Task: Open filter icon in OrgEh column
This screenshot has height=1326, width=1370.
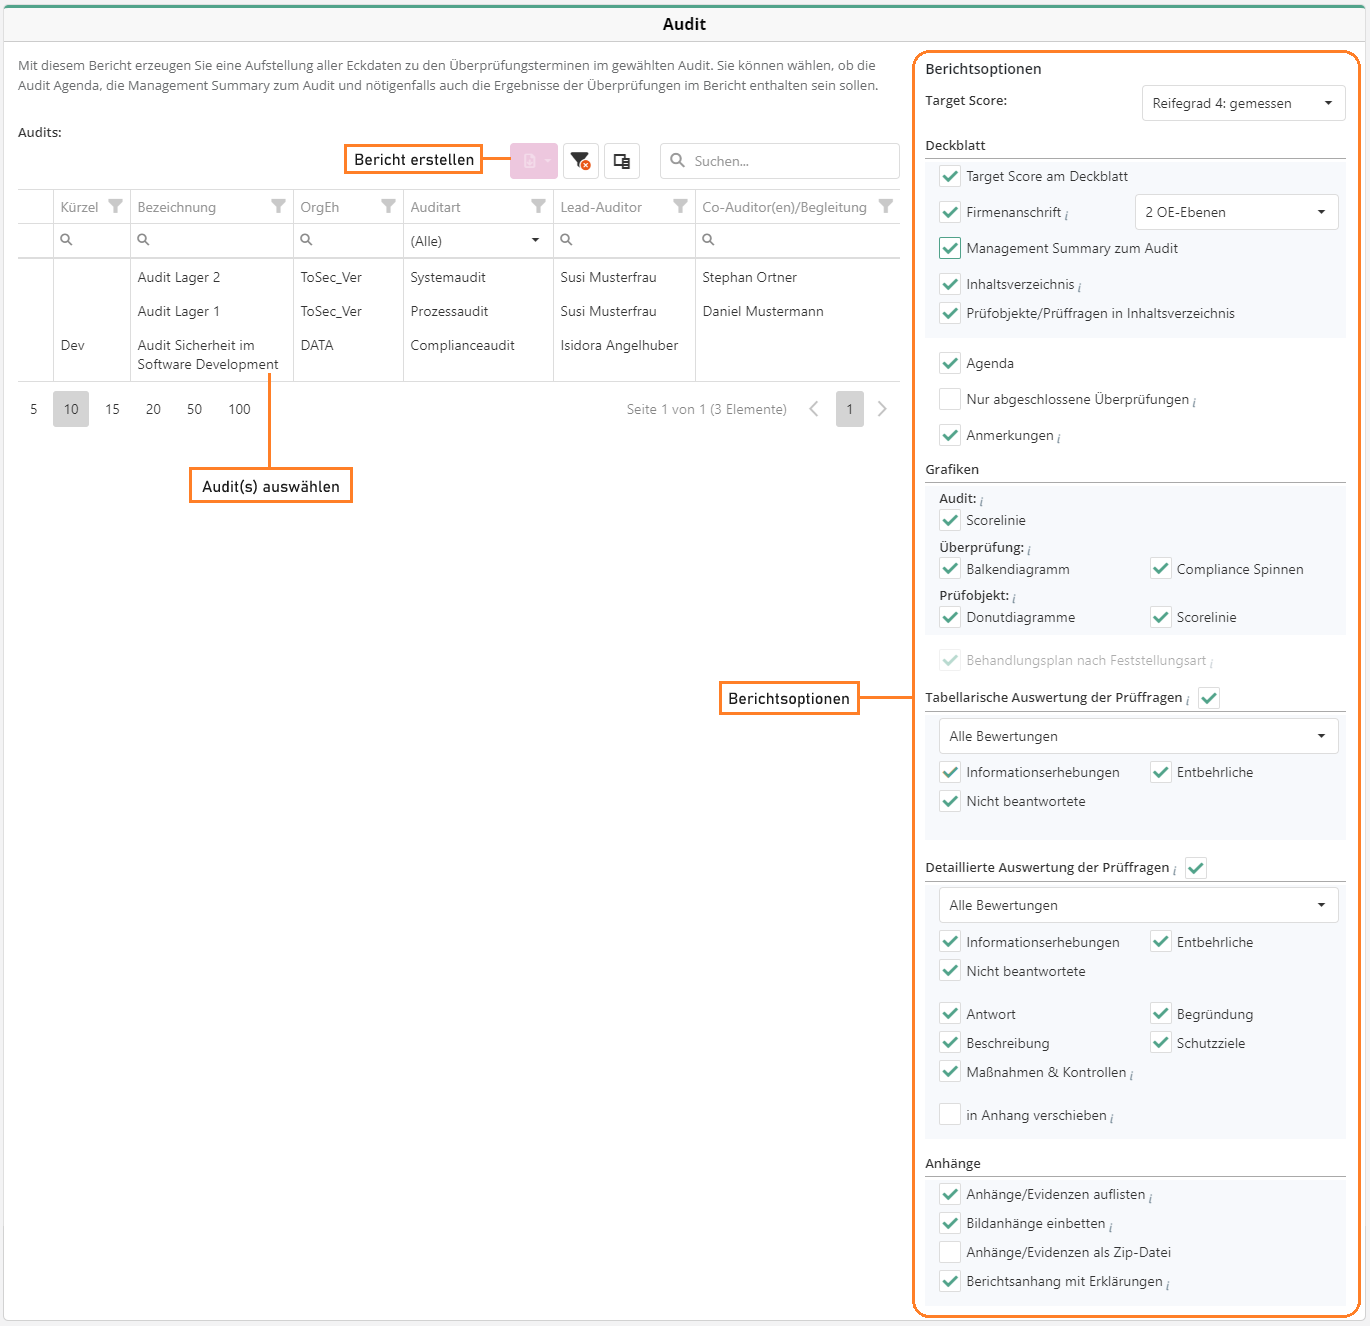Action: pyautogui.click(x=388, y=206)
